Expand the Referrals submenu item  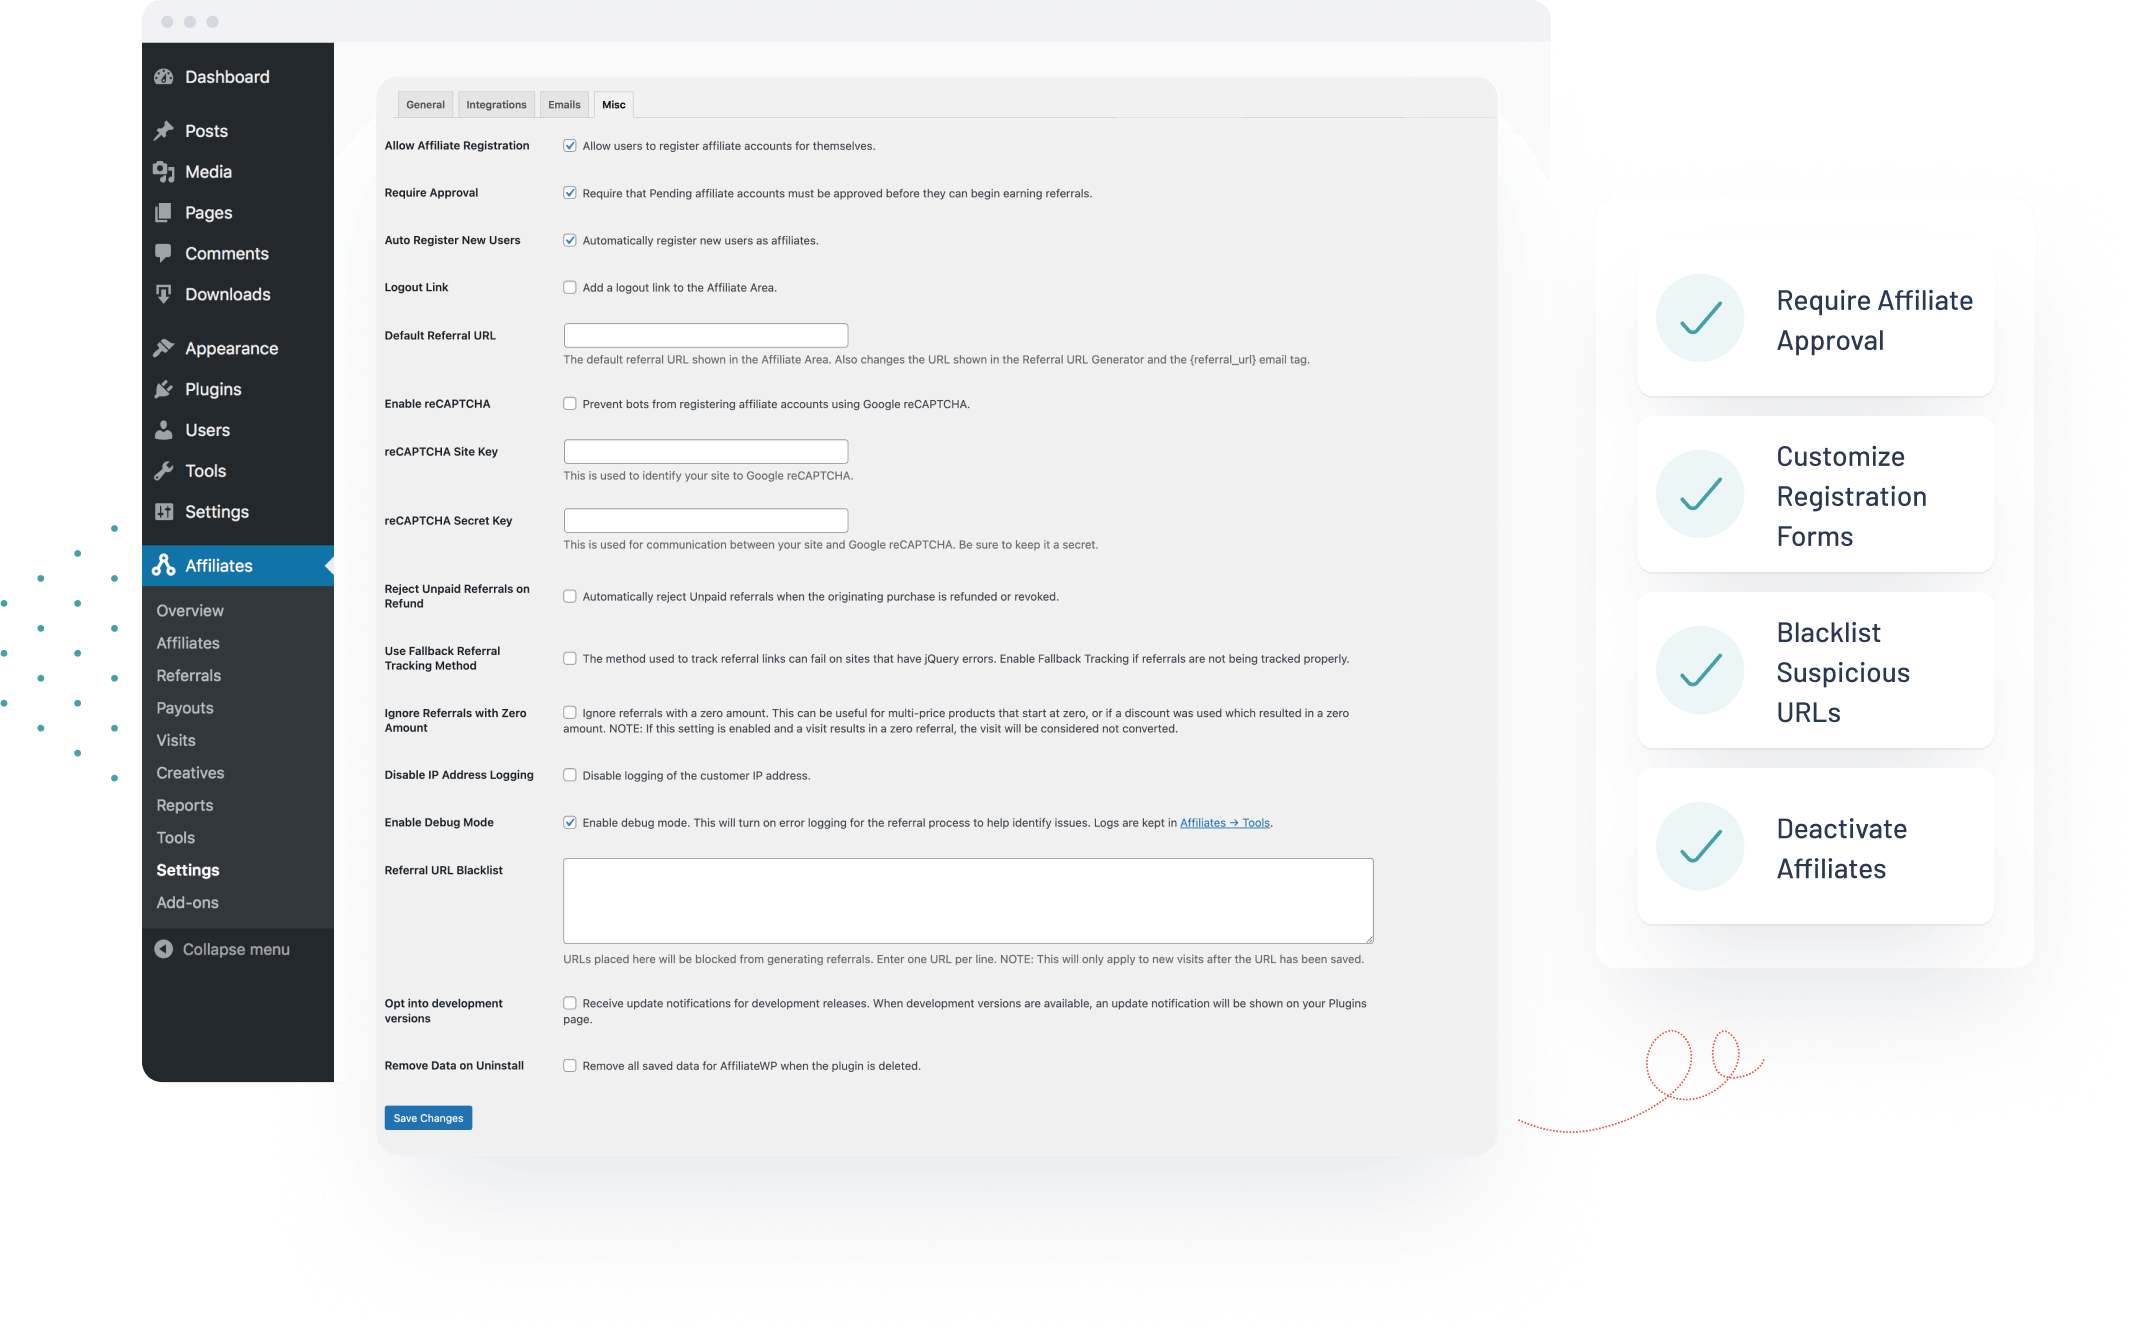(187, 674)
